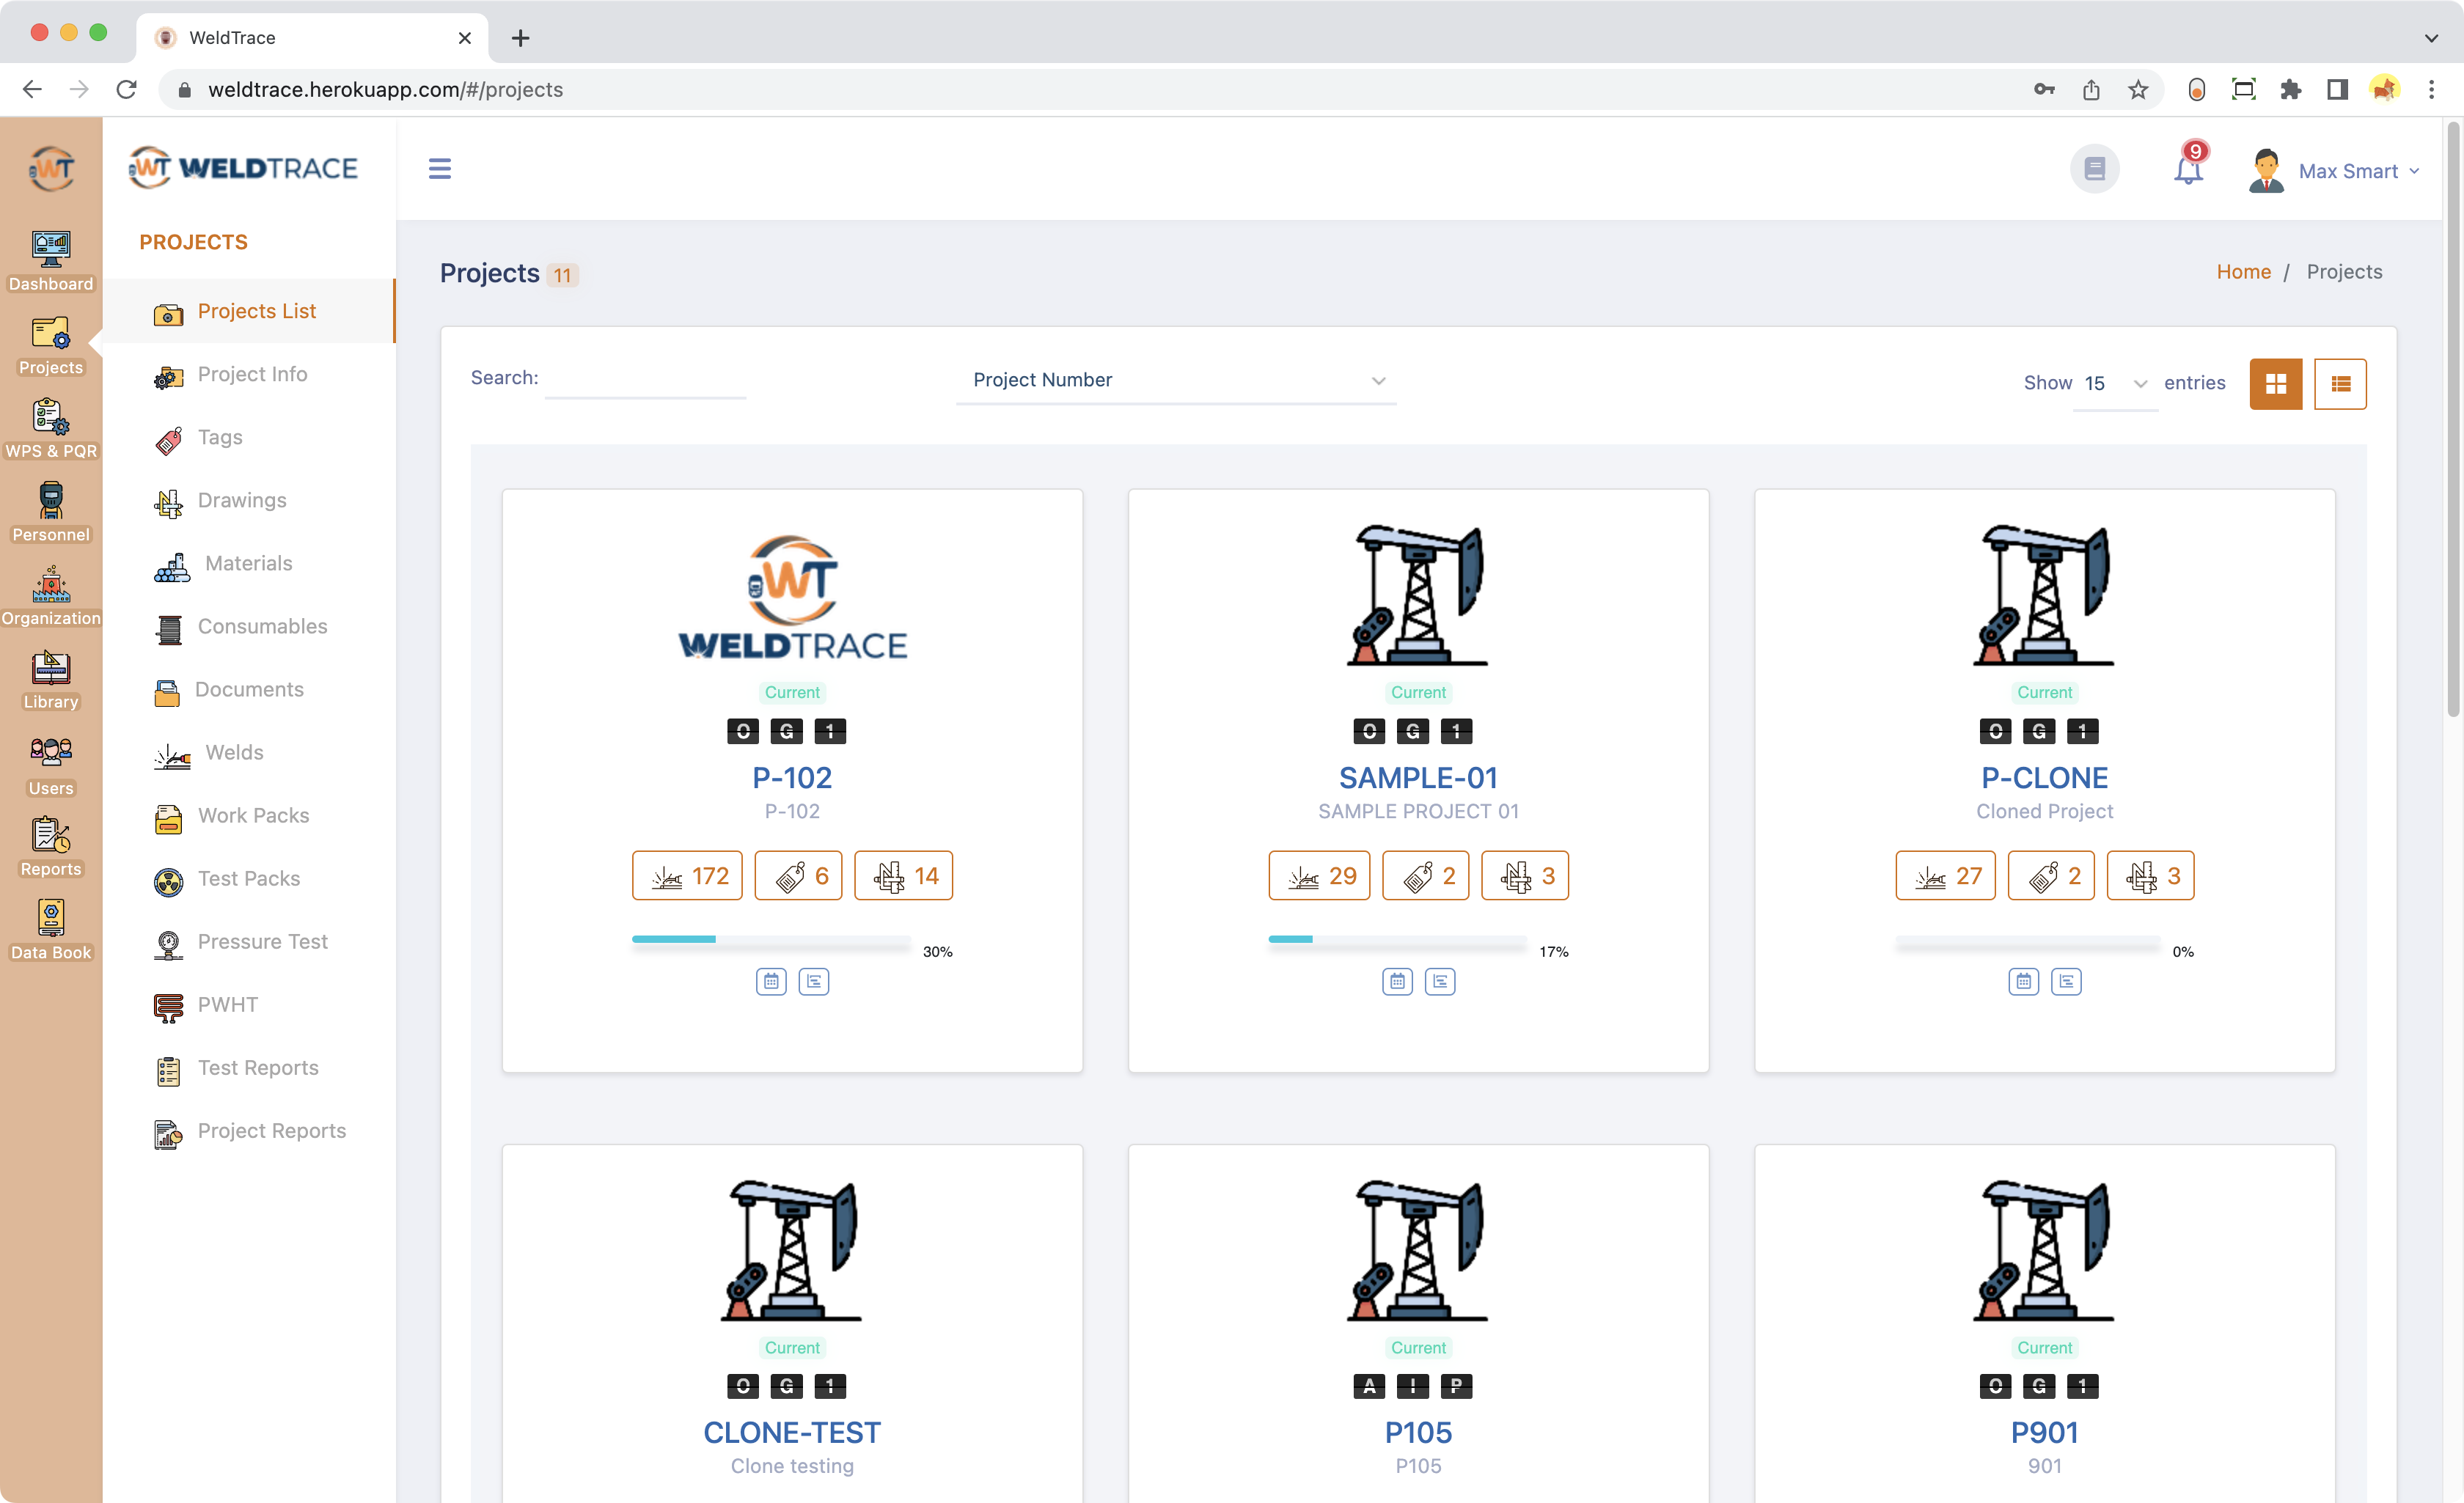Switch to list view
Image resolution: width=2464 pixels, height=1503 pixels.
[2340, 384]
